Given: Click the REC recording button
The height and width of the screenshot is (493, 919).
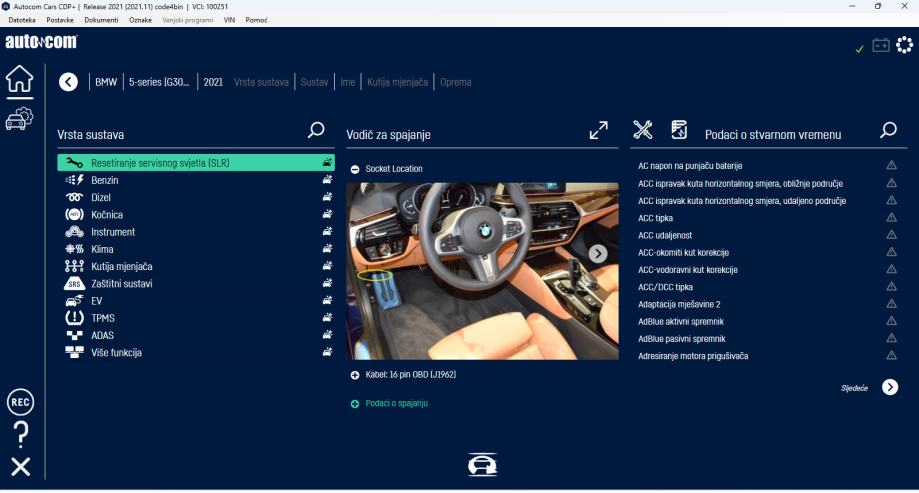Looking at the screenshot, I should coord(20,402).
